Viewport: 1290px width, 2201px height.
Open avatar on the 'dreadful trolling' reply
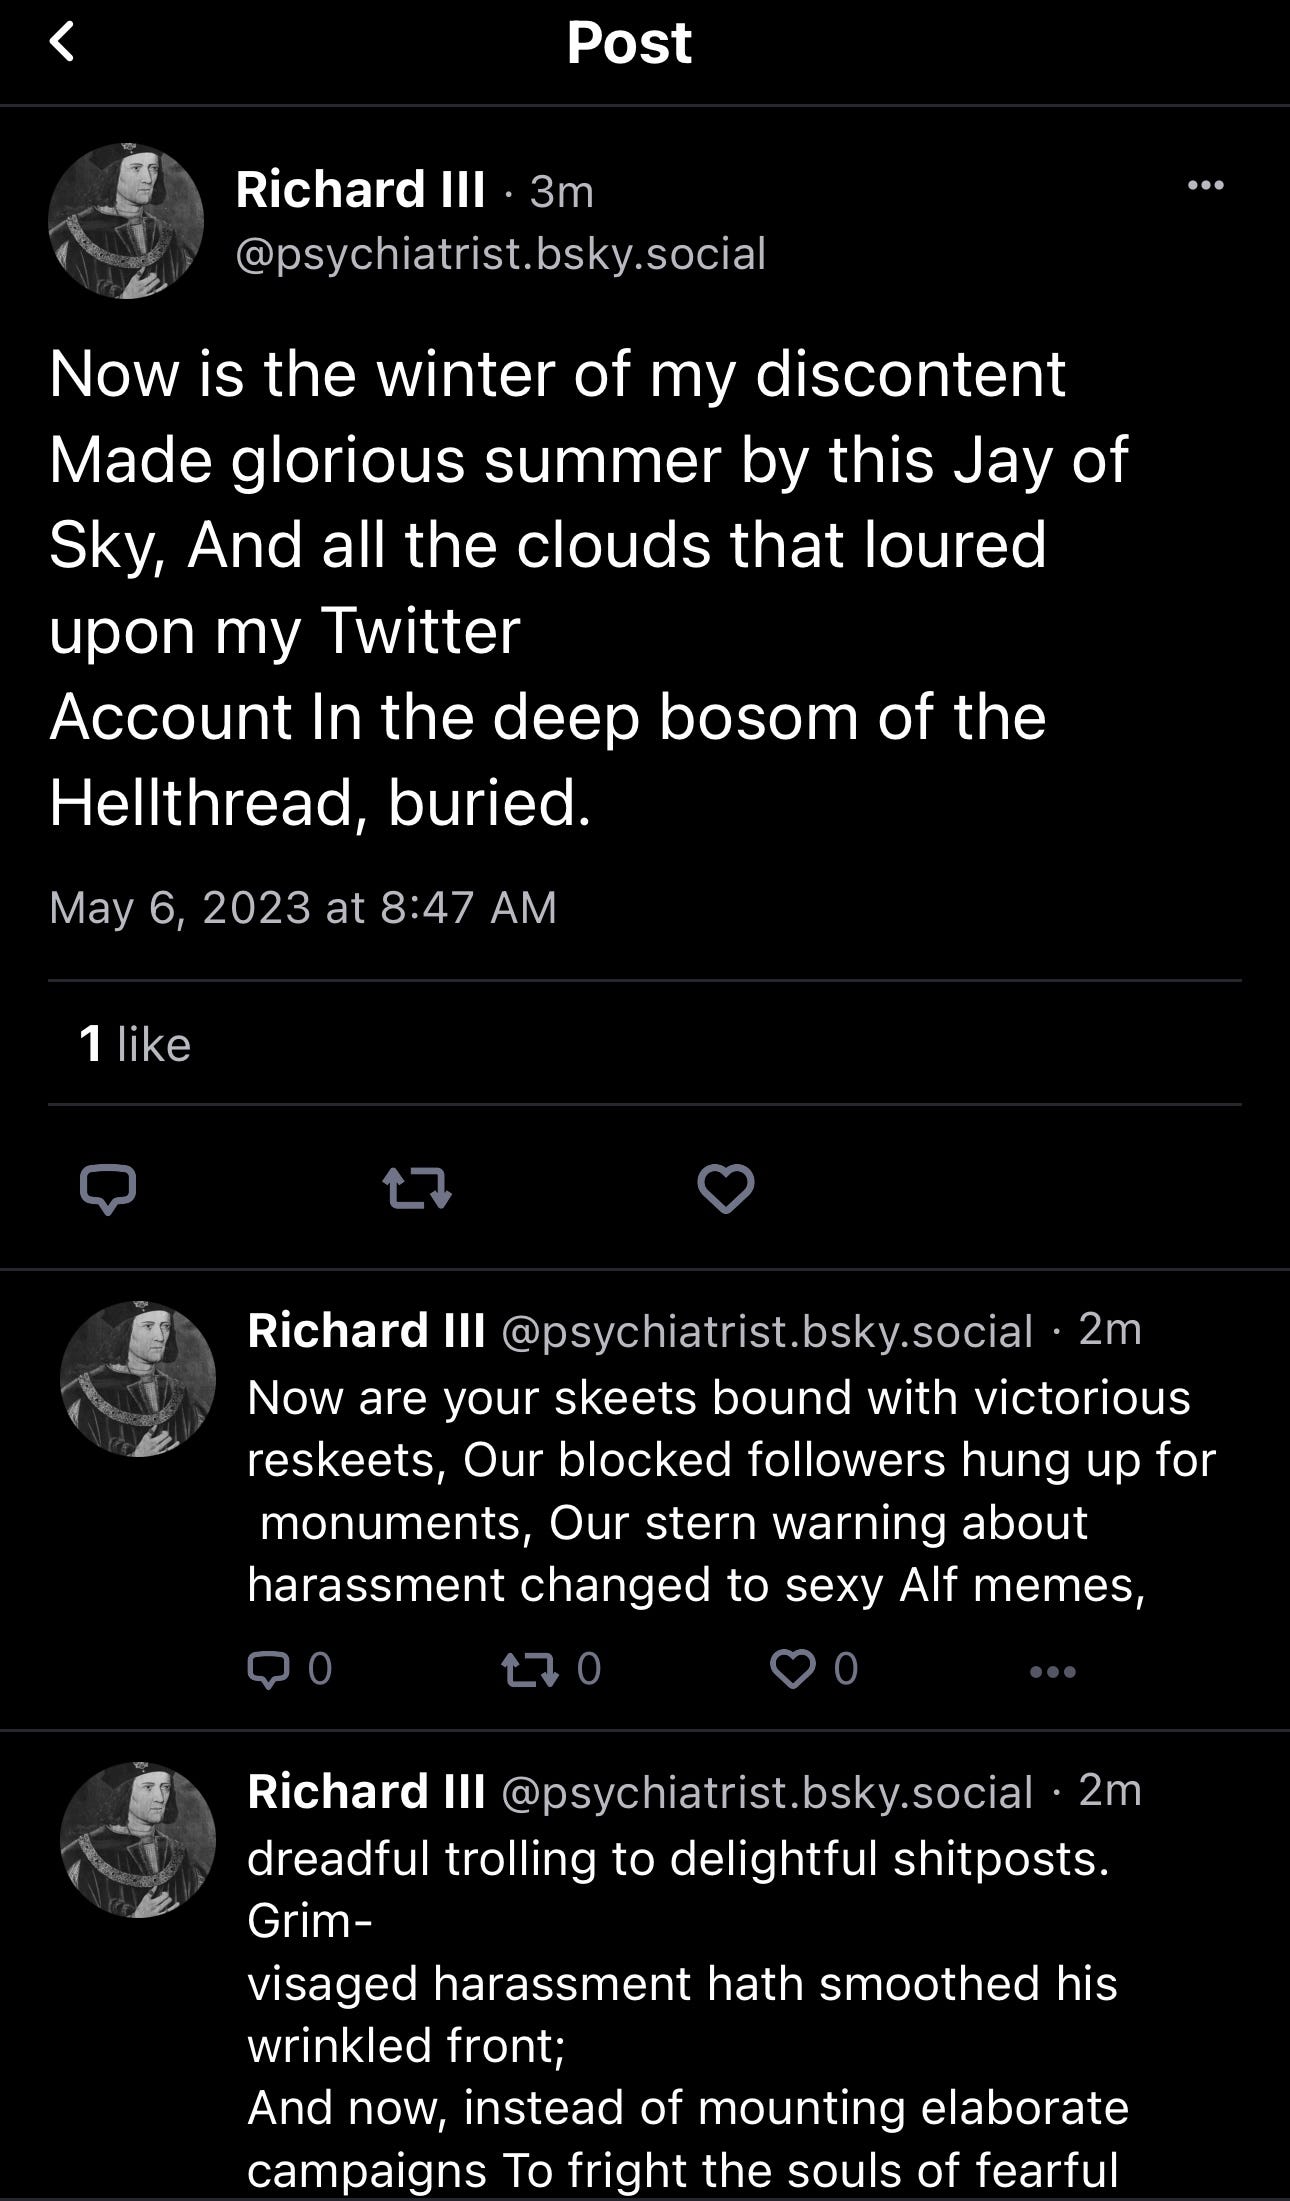[x=138, y=1840]
